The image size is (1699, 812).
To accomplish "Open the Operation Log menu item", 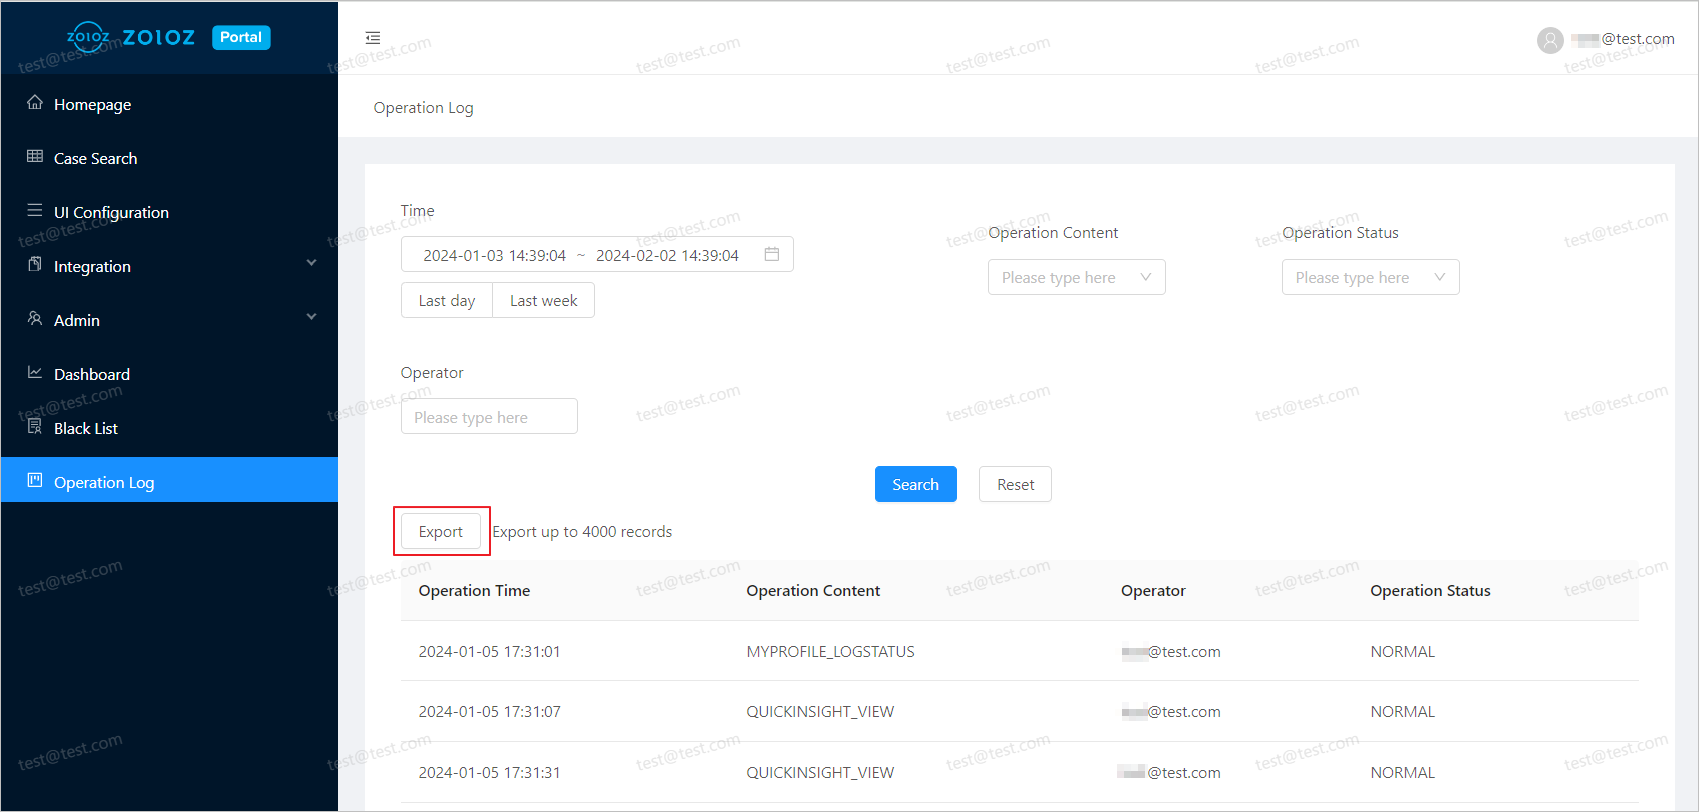I will 104,482.
